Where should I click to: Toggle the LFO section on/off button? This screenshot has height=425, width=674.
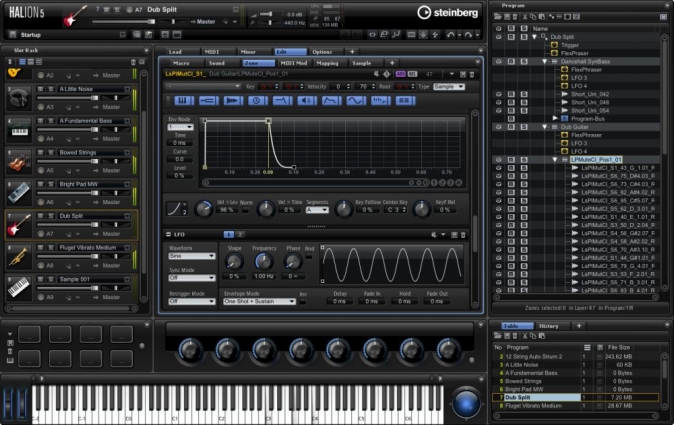(168, 234)
